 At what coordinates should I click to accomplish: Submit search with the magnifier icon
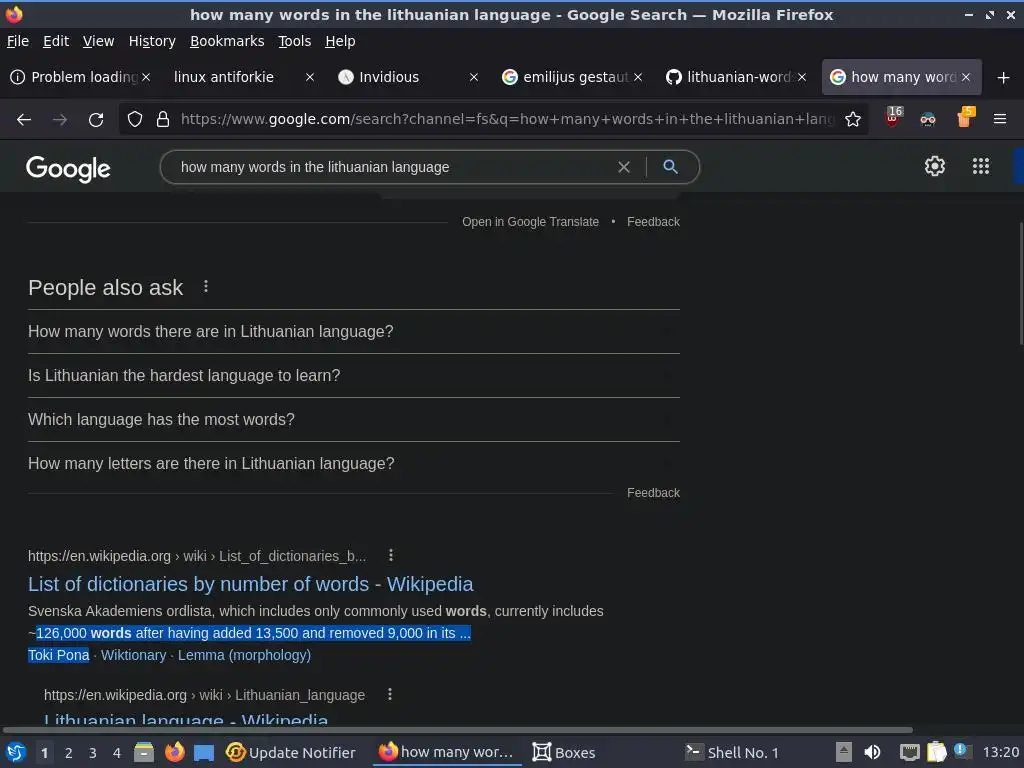point(670,167)
